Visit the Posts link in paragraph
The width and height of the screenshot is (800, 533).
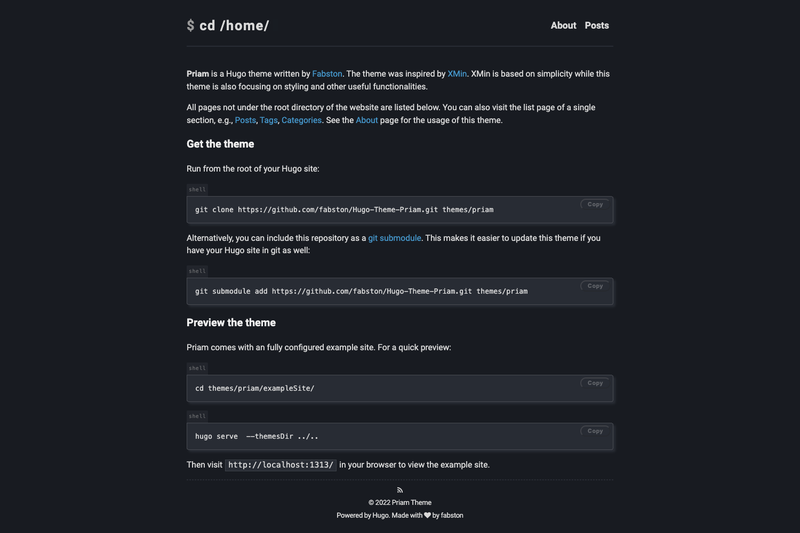click(245, 120)
